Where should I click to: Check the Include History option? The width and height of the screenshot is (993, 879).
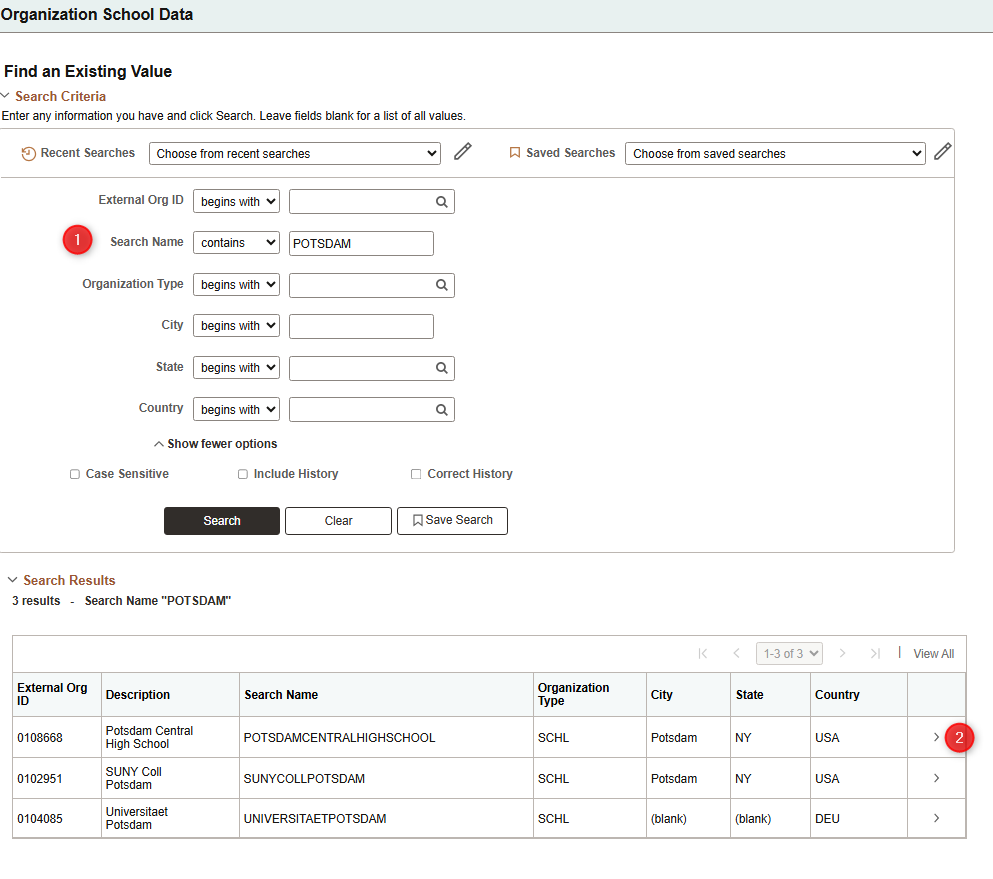click(243, 474)
